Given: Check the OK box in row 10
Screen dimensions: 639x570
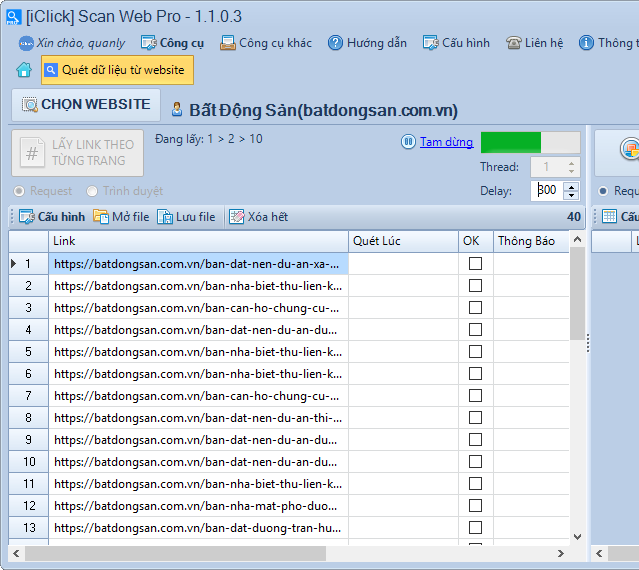Looking at the screenshot, I should click(475, 462).
